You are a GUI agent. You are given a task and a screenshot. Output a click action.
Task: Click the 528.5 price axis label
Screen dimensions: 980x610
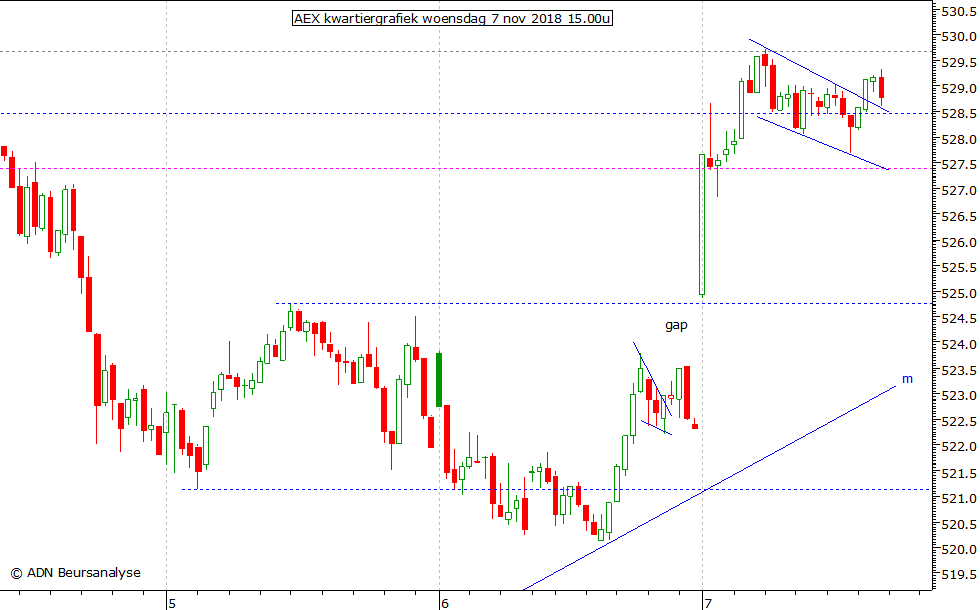pos(959,114)
